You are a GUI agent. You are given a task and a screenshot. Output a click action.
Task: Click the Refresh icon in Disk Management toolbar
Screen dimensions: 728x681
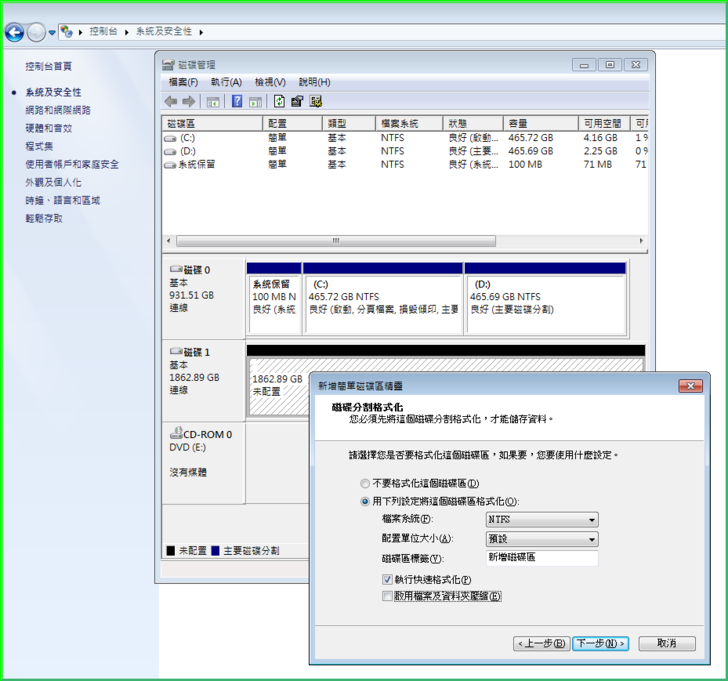pos(279,101)
